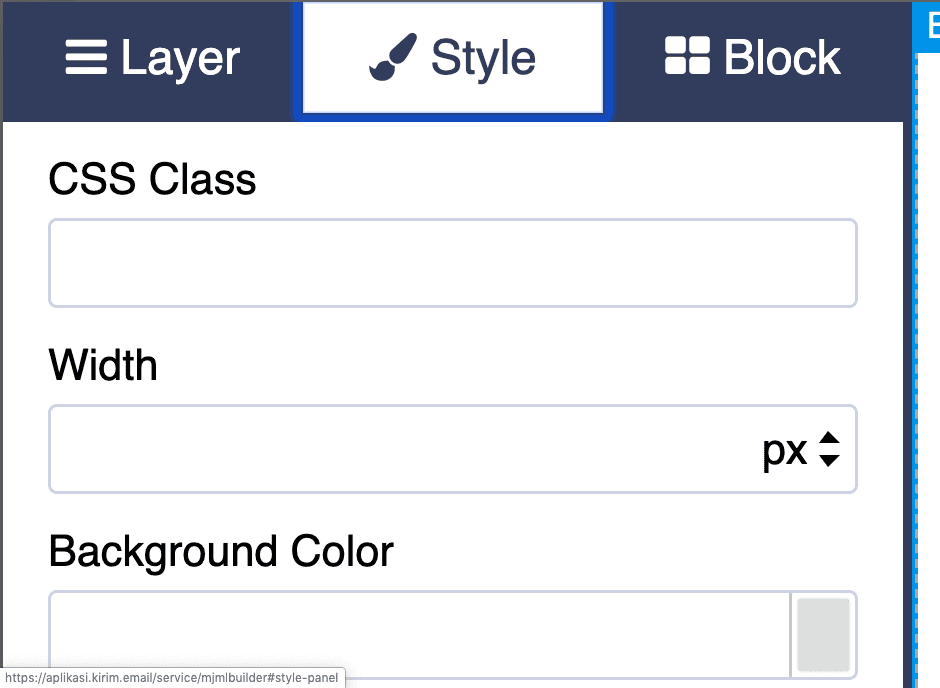The image size is (940, 688).
Task: Click the Background Color label
Action: click(x=221, y=551)
